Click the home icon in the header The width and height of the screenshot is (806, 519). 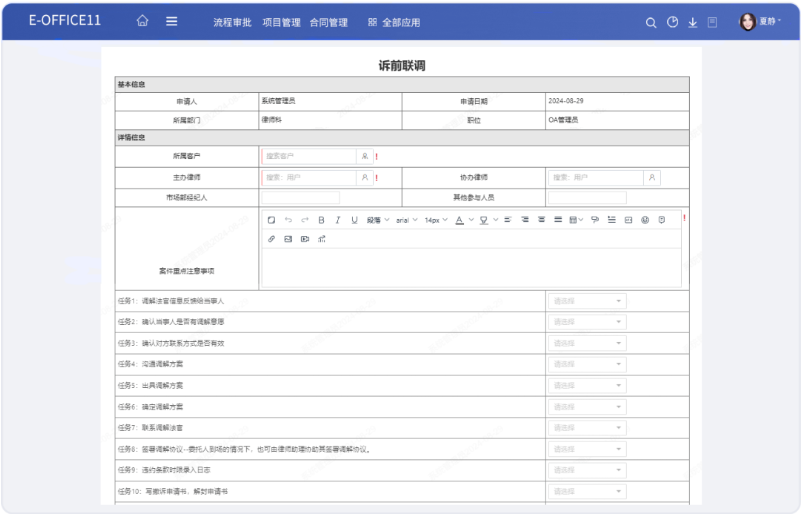[x=143, y=21]
